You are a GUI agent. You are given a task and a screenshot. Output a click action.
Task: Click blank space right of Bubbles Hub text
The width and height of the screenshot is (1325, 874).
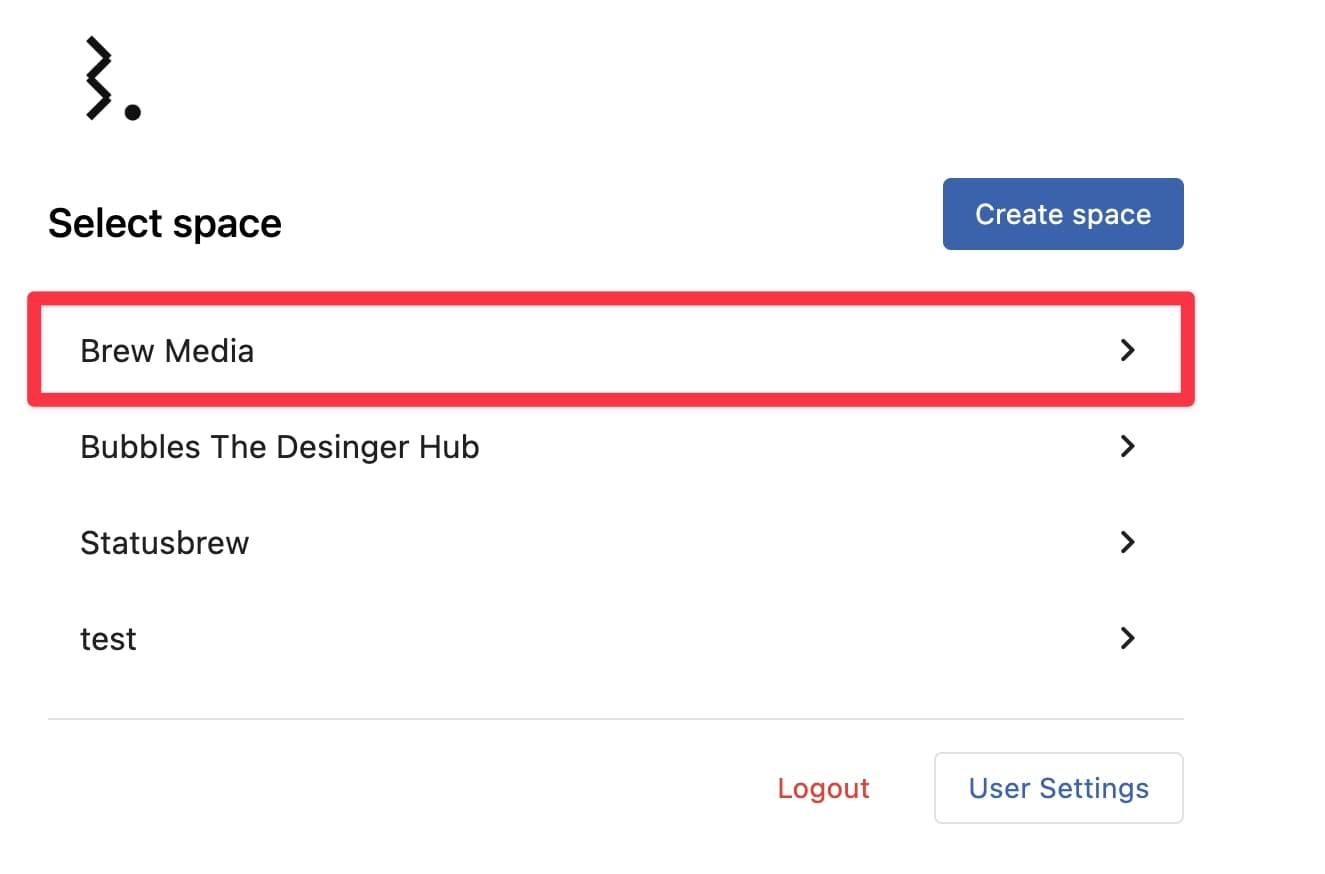tap(780, 447)
